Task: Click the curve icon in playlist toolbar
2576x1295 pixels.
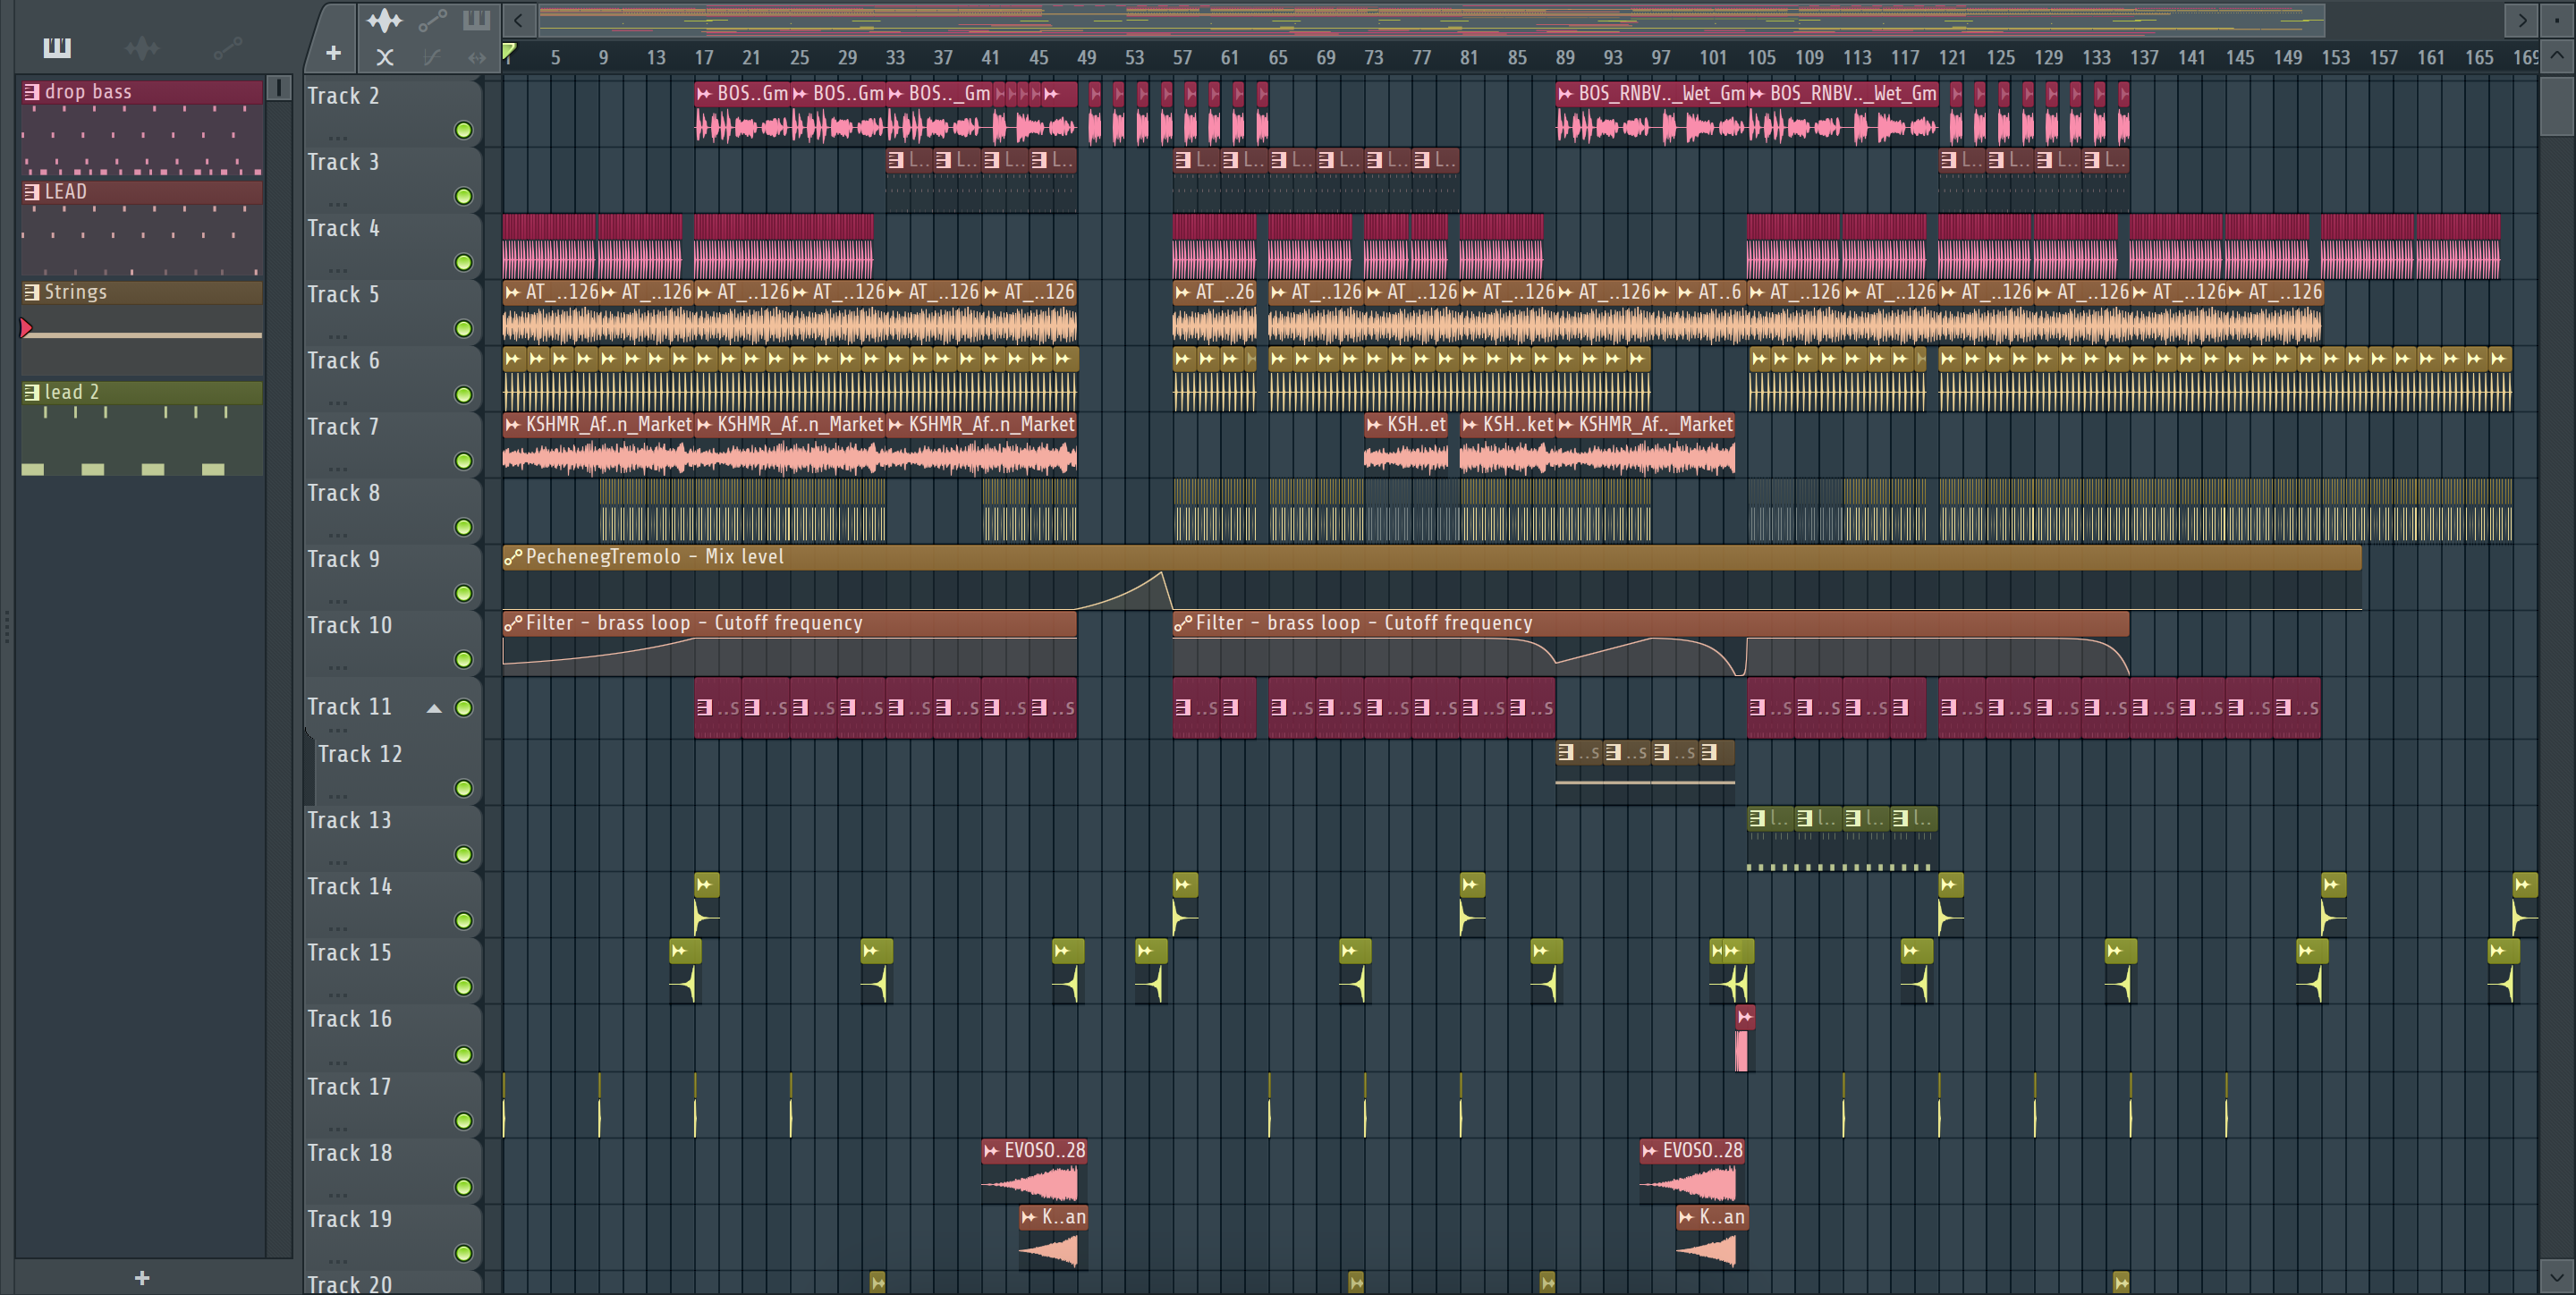Action: tap(432, 57)
